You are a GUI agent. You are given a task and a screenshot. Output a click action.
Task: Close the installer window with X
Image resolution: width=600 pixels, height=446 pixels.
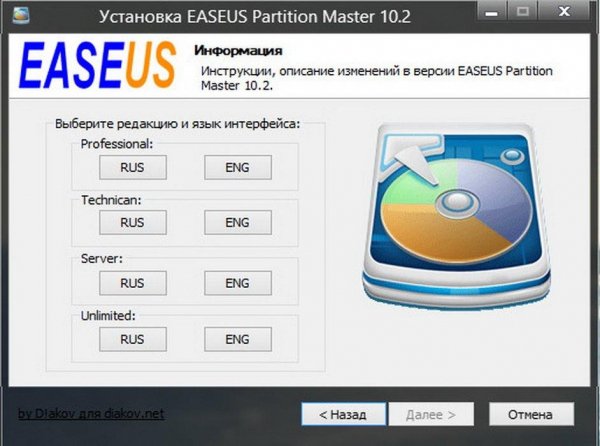(564, 11)
